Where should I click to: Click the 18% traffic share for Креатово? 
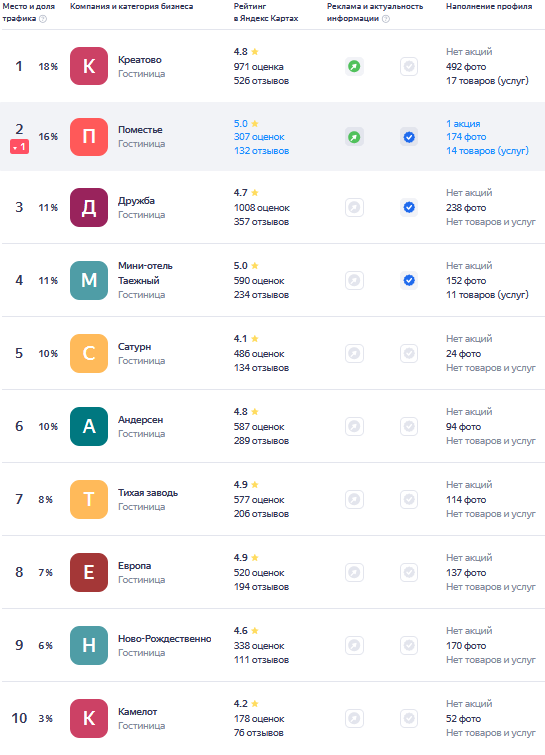tap(48, 66)
